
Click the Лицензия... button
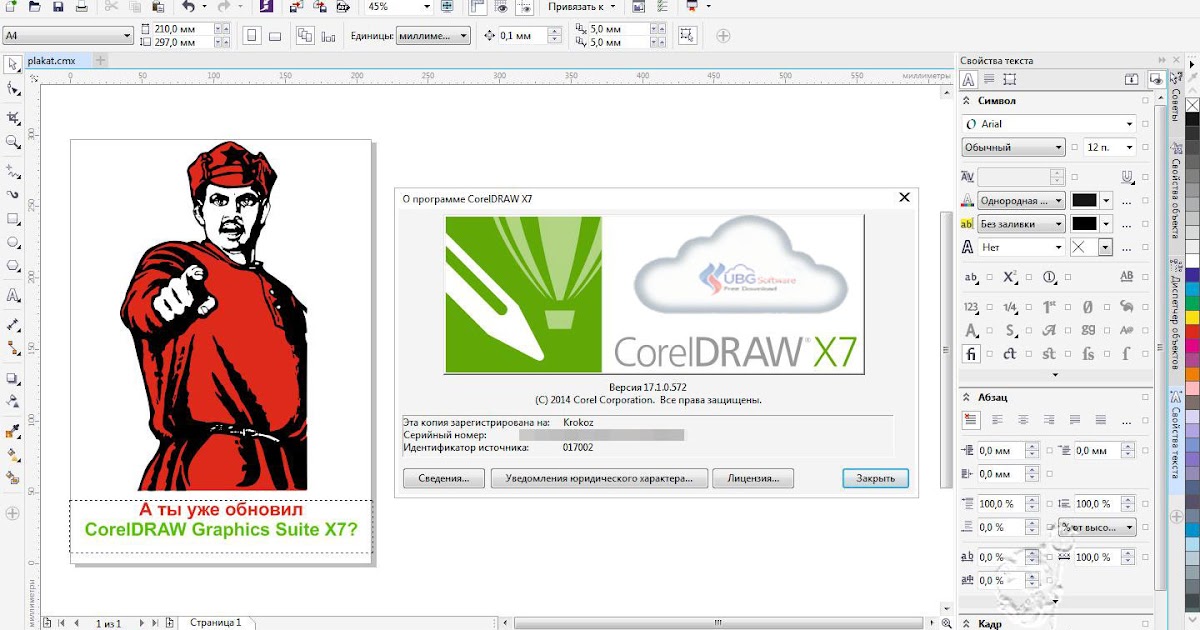pyautogui.click(x=753, y=479)
